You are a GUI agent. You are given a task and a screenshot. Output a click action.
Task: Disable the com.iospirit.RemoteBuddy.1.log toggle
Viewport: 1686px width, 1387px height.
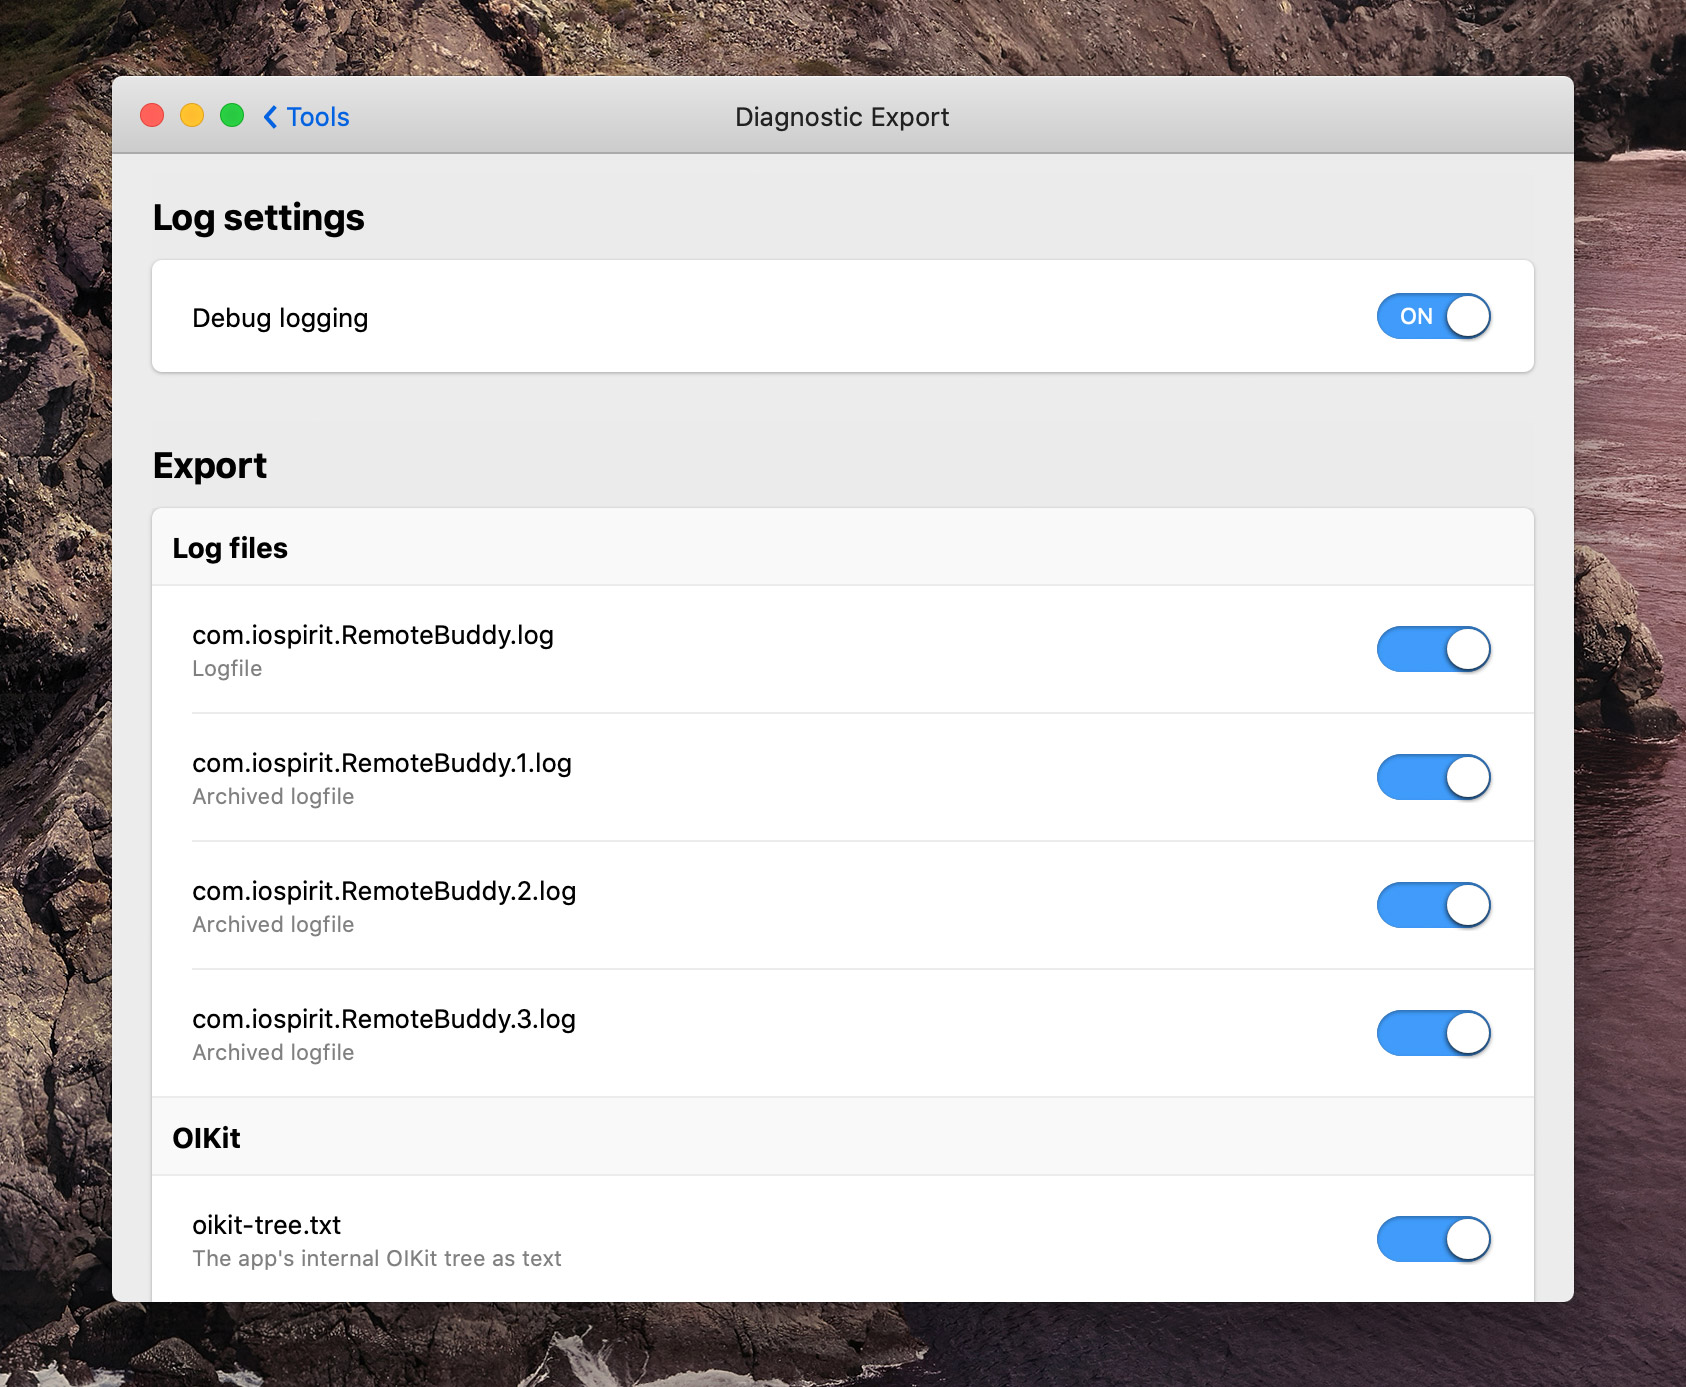[1433, 777]
